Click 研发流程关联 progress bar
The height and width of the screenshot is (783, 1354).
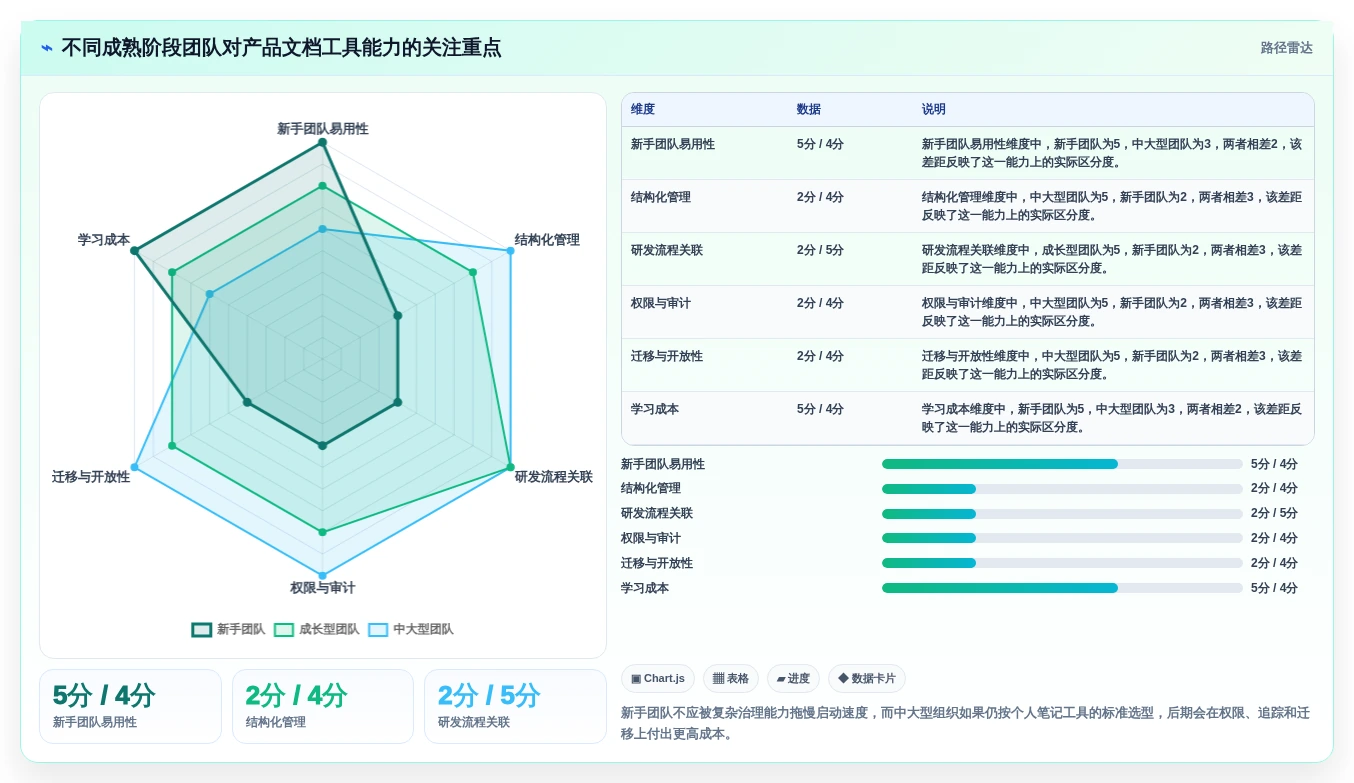1062,514
